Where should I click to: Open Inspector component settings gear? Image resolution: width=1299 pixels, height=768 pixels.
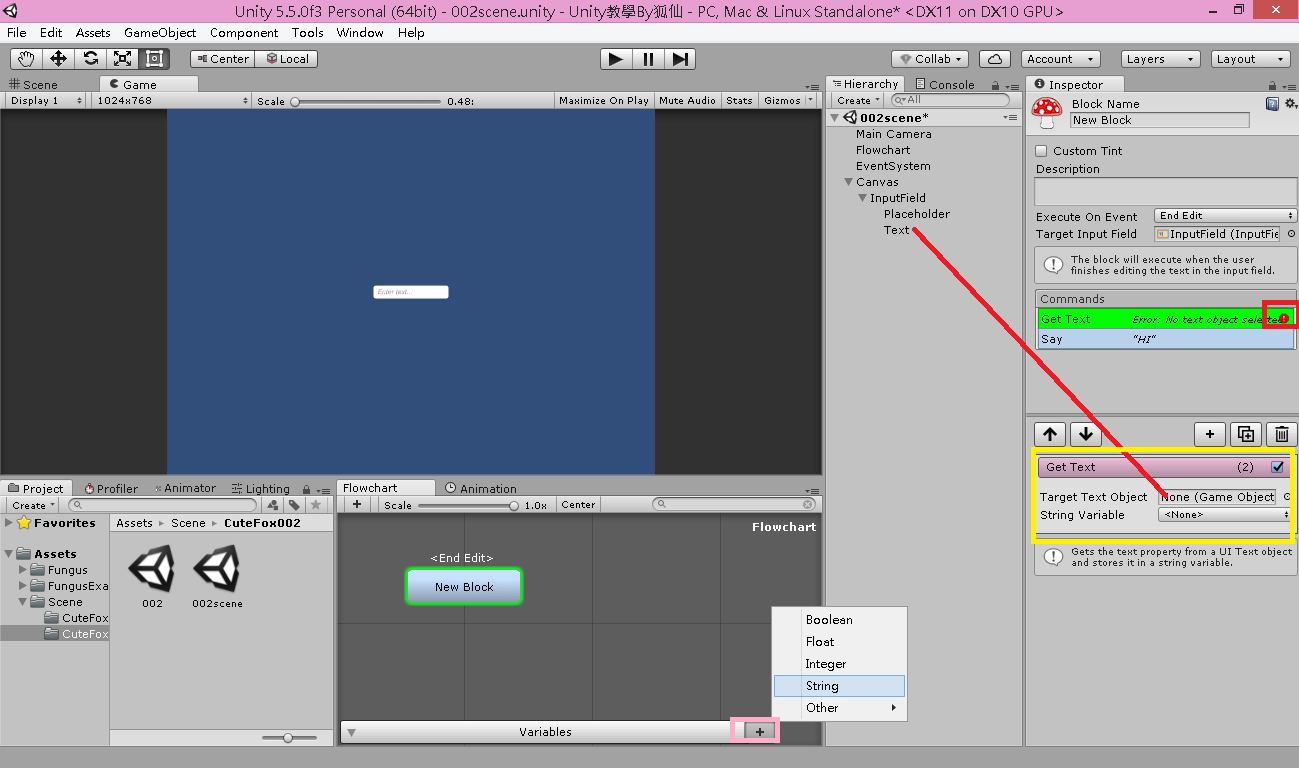point(1290,103)
